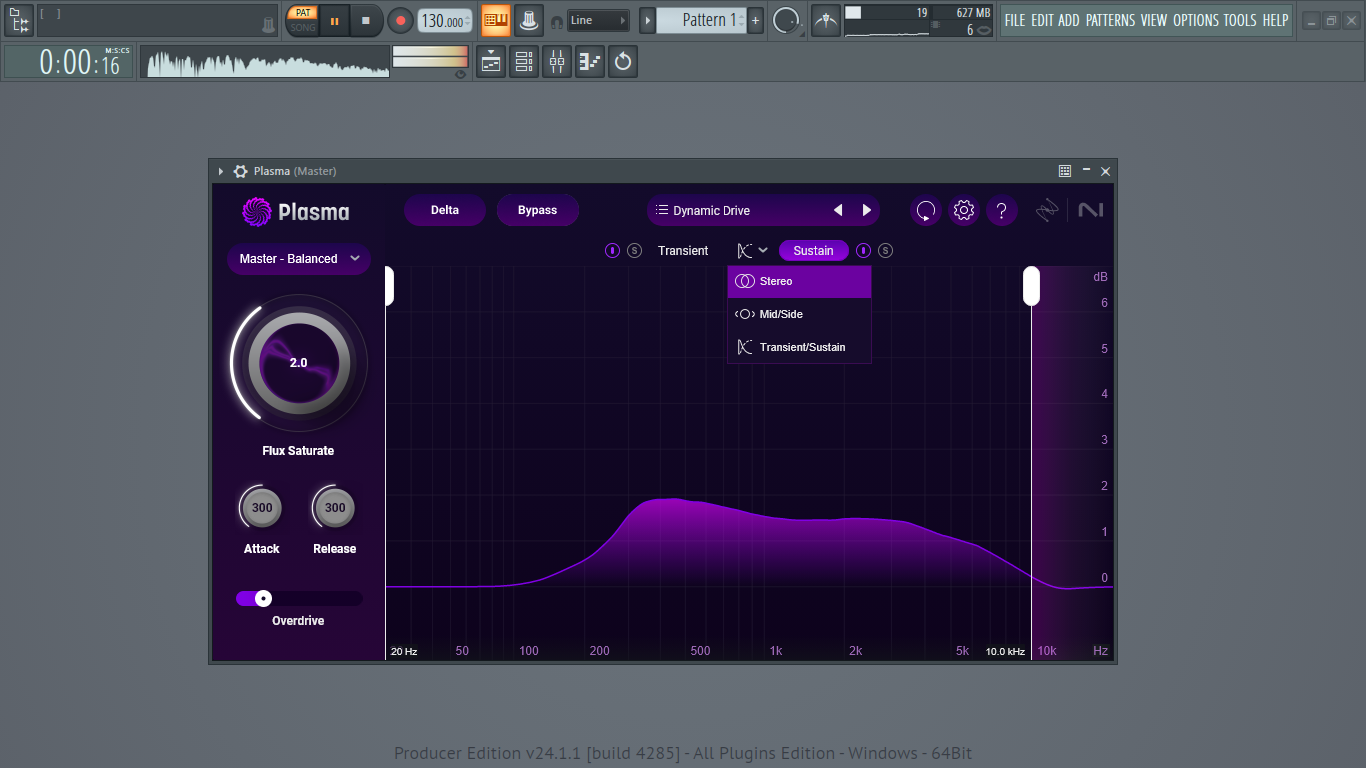Open the channel rack icon
1366x768 pixels.
[523, 62]
